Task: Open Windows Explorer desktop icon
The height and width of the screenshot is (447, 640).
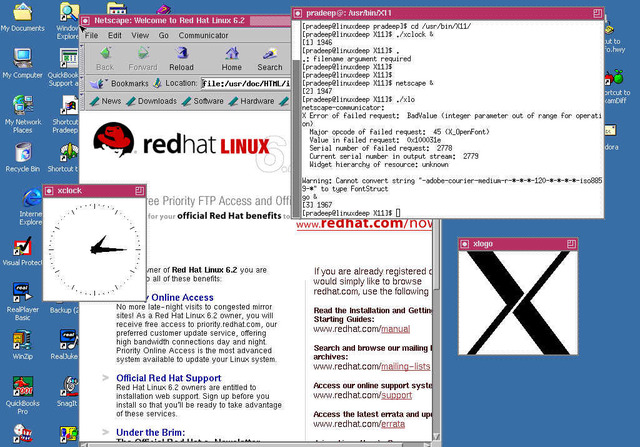Action: [x=68, y=20]
